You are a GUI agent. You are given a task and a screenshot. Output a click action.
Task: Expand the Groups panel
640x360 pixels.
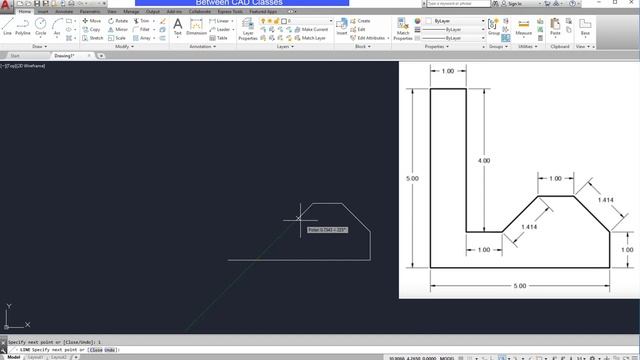tap(498, 47)
